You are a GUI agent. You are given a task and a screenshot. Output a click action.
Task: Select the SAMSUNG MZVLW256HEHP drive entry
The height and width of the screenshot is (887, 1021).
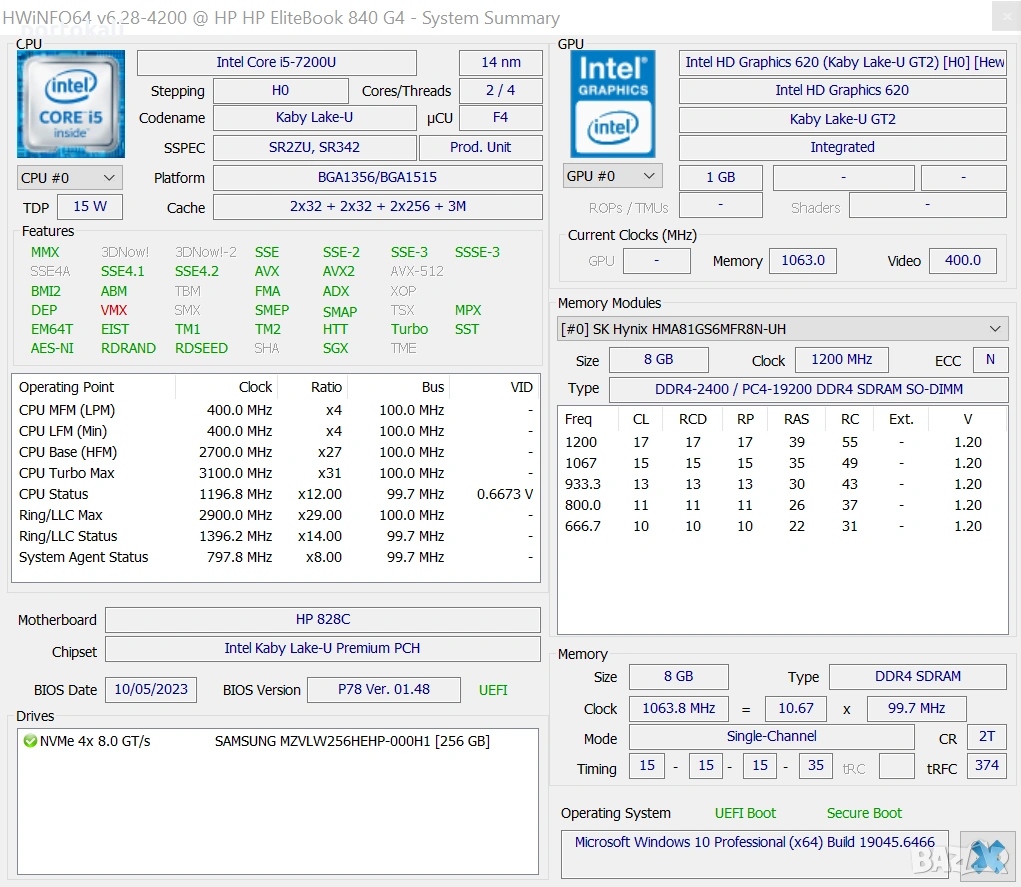(352, 741)
